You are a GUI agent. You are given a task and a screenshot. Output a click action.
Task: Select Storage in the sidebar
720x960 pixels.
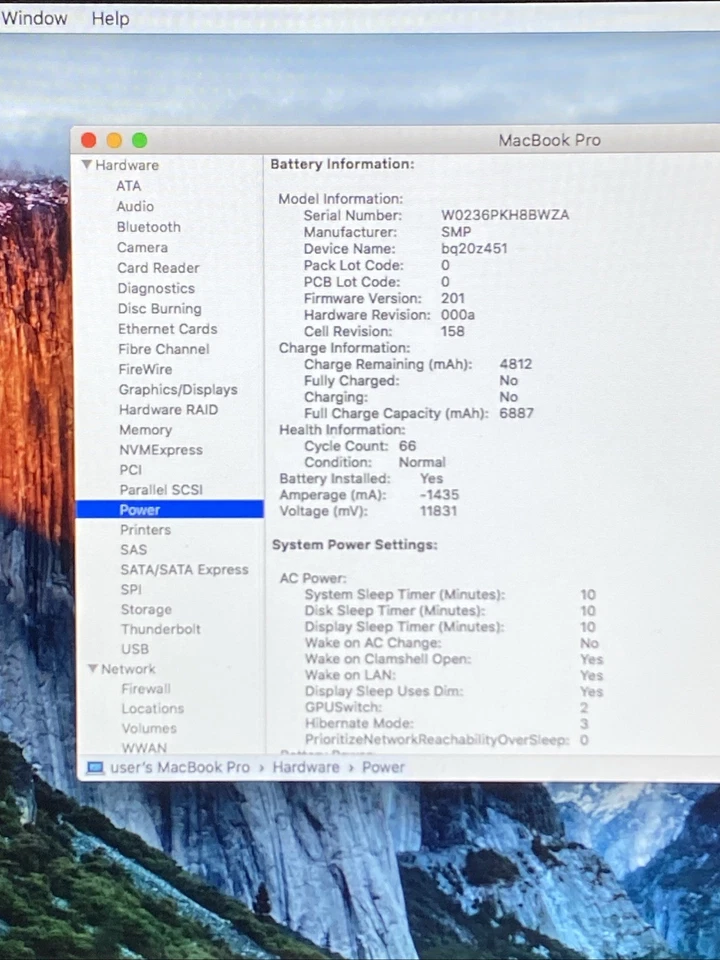pyautogui.click(x=146, y=609)
